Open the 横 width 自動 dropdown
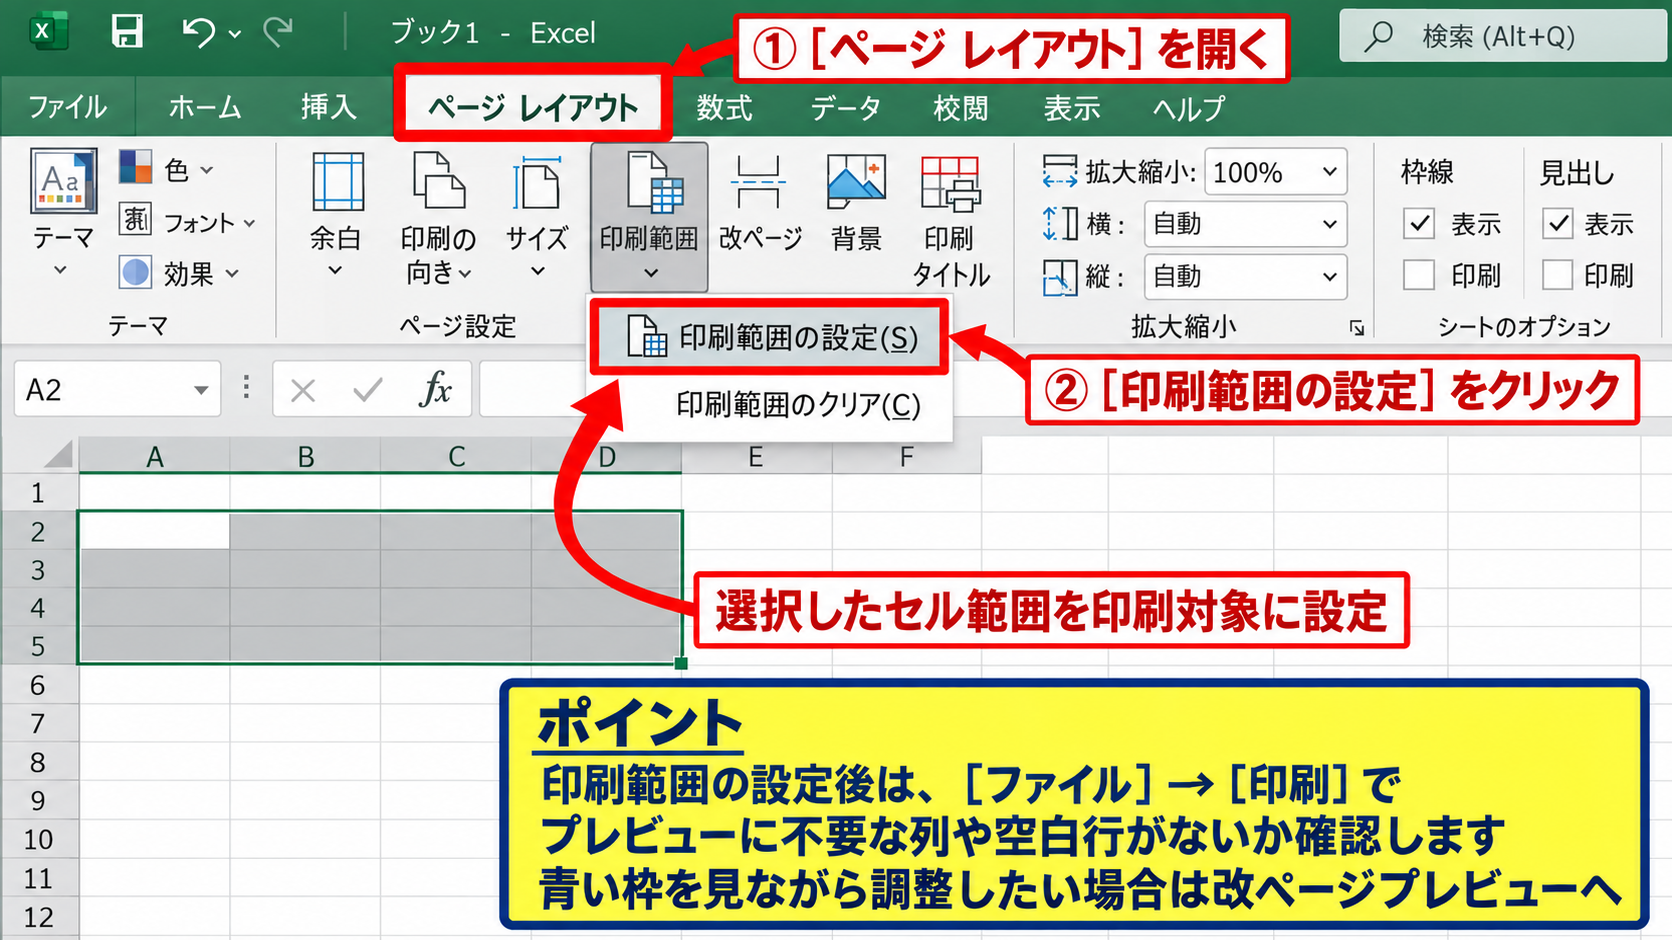The width and height of the screenshot is (1672, 940). point(1245,224)
